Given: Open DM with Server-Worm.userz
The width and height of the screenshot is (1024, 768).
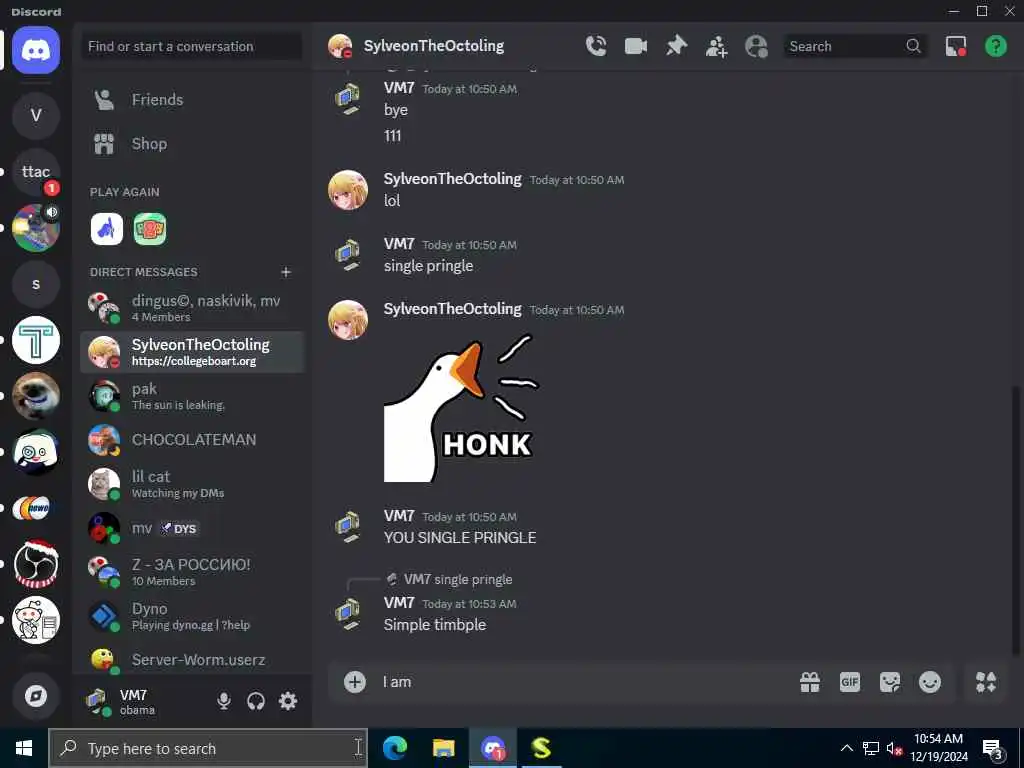Looking at the screenshot, I should click(191, 660).
